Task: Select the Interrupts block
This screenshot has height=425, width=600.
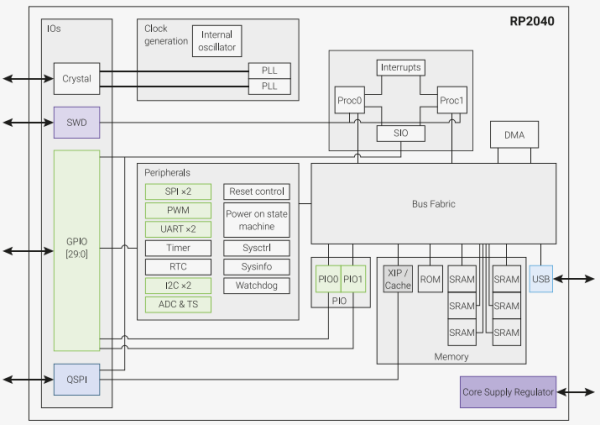Action: click(x=400, y=68)
